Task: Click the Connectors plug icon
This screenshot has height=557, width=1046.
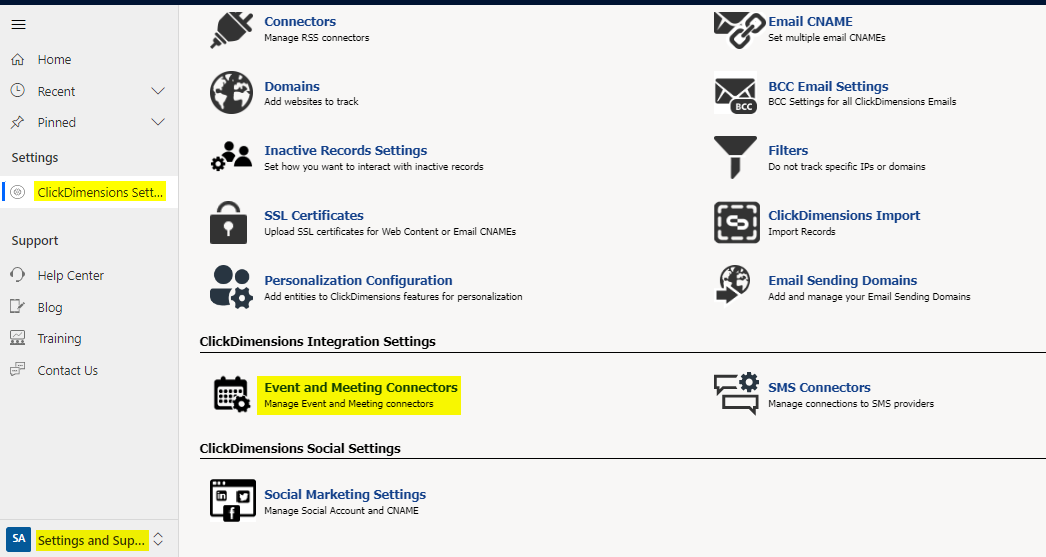Action: pos(231,29)
